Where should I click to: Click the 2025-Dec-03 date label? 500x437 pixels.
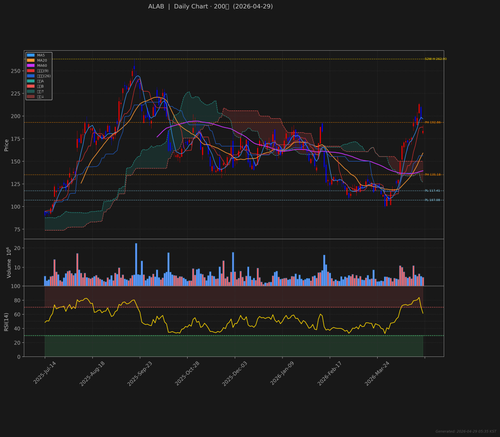click(235, 373)
